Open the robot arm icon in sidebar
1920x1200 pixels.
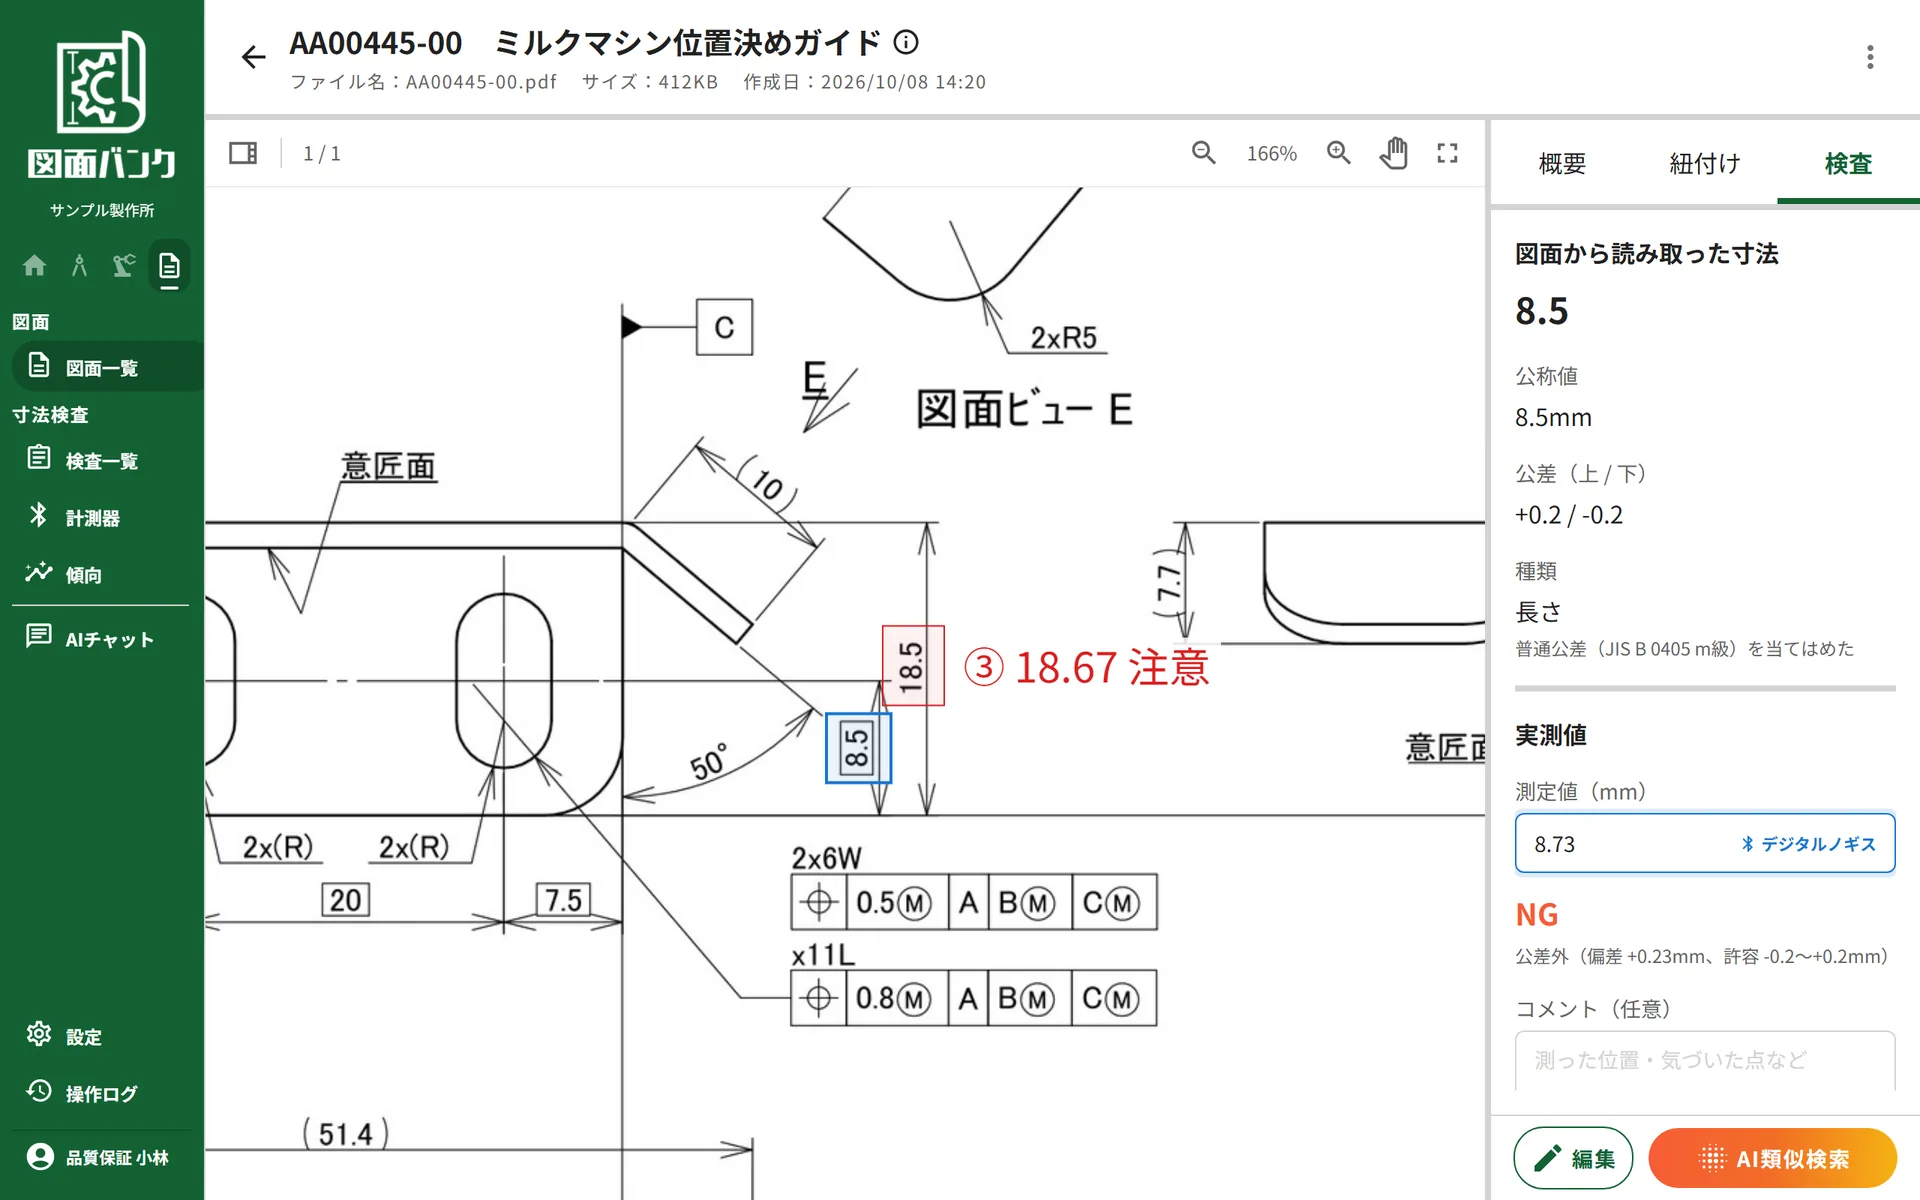[x=123, y=265]
